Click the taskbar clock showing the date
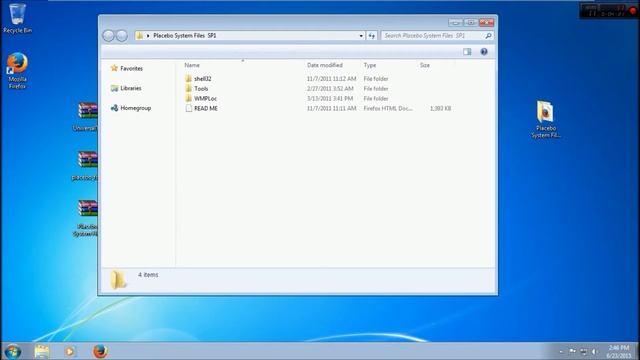Screen dimensions: 640x360 [618, 352]
